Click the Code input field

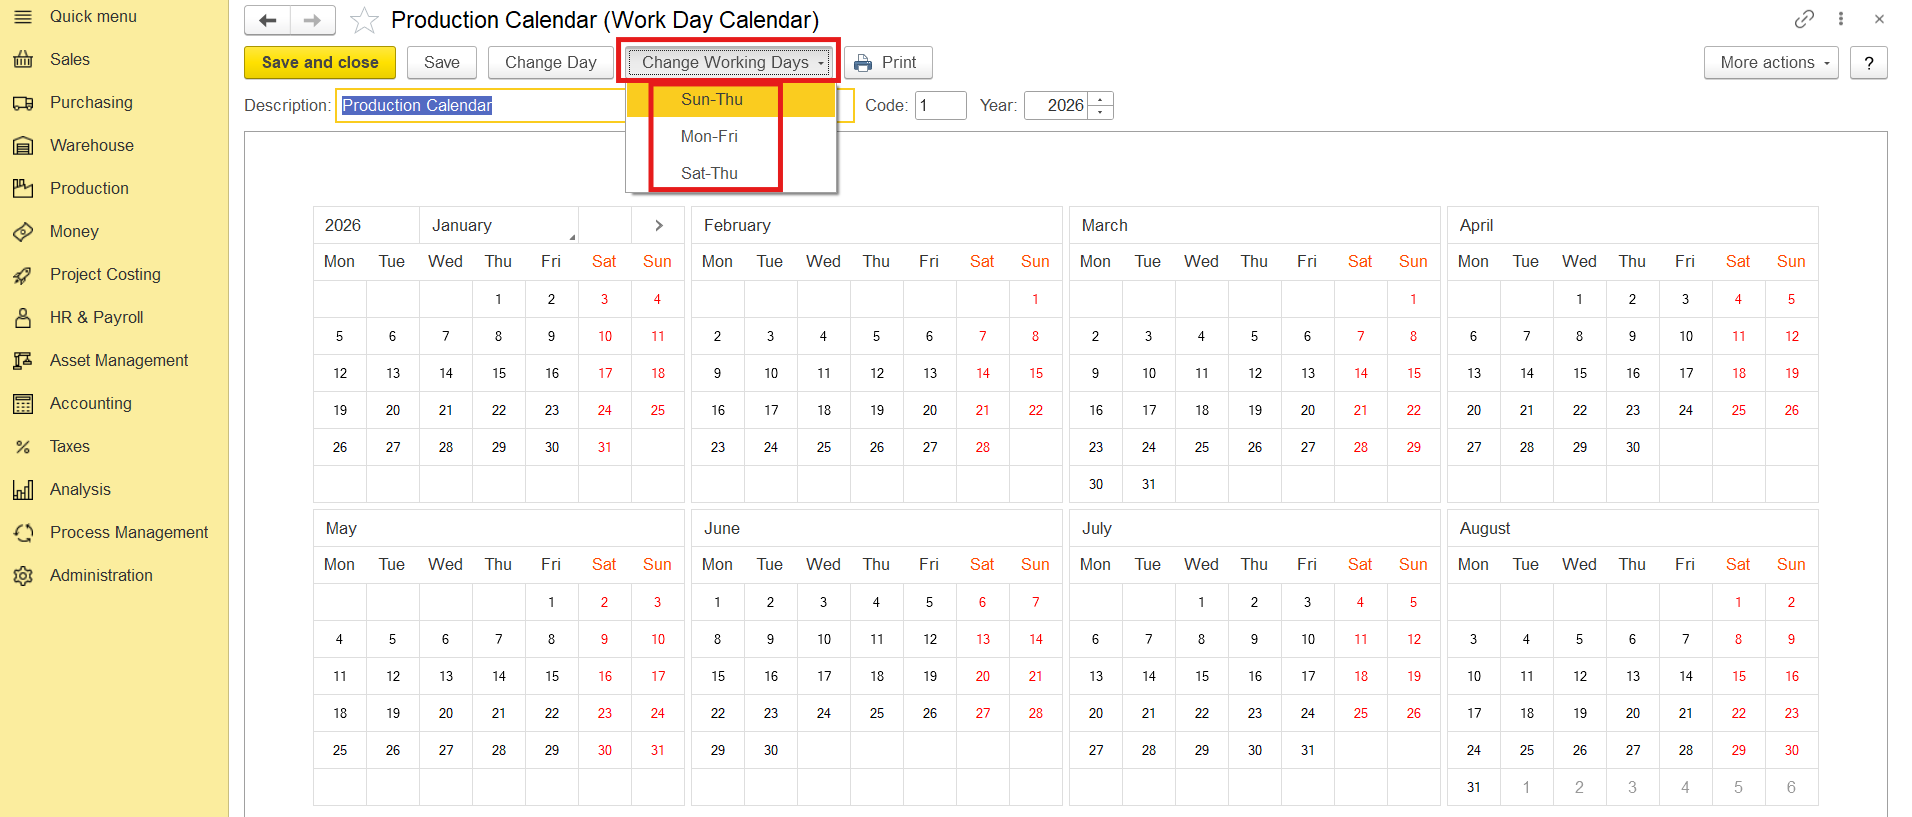pyautogui.click(x=940, y=105)
